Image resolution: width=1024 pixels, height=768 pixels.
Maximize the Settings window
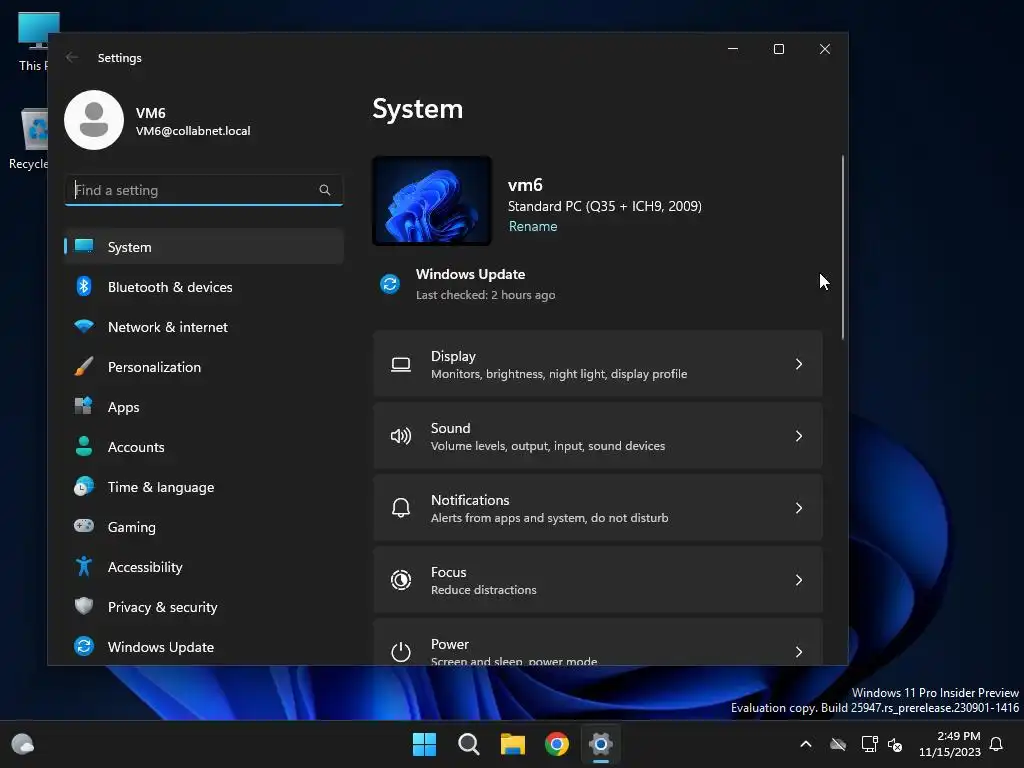pos(778,49)
